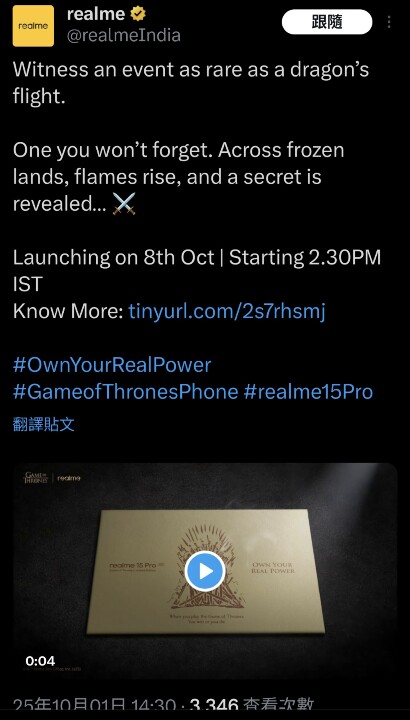Click the realme logo inside the video
This screenshot has height=720, width=410.
[69, 478]
